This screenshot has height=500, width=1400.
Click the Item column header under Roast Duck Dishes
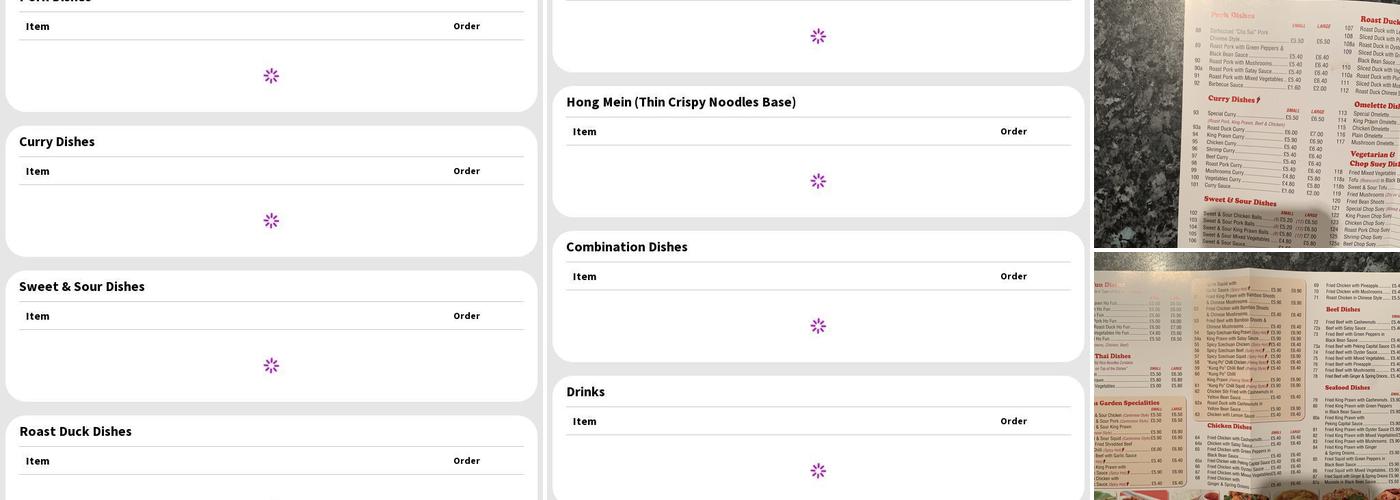[38, 461]
